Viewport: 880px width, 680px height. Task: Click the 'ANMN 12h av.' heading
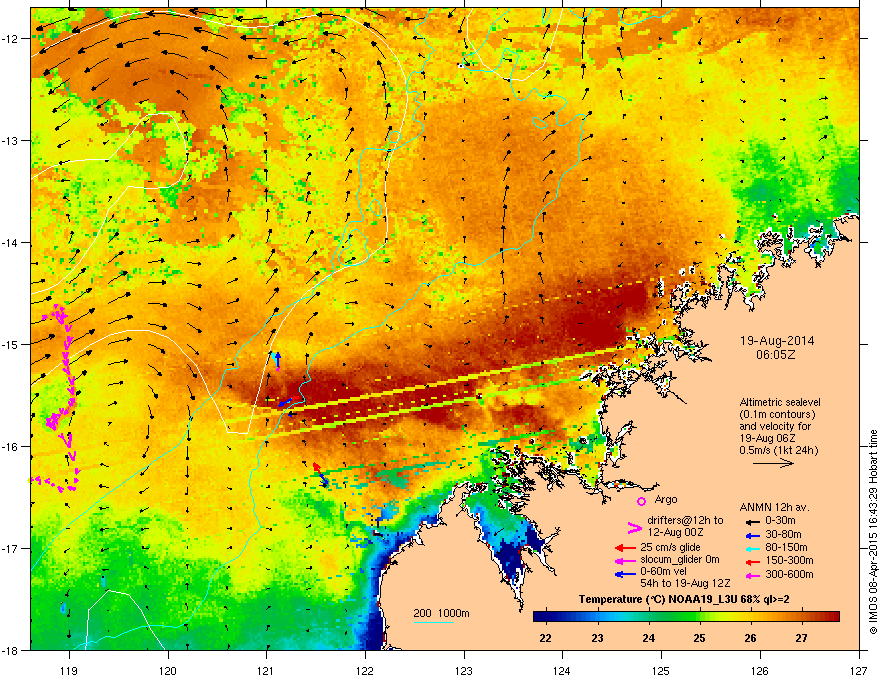pos(774,507)
